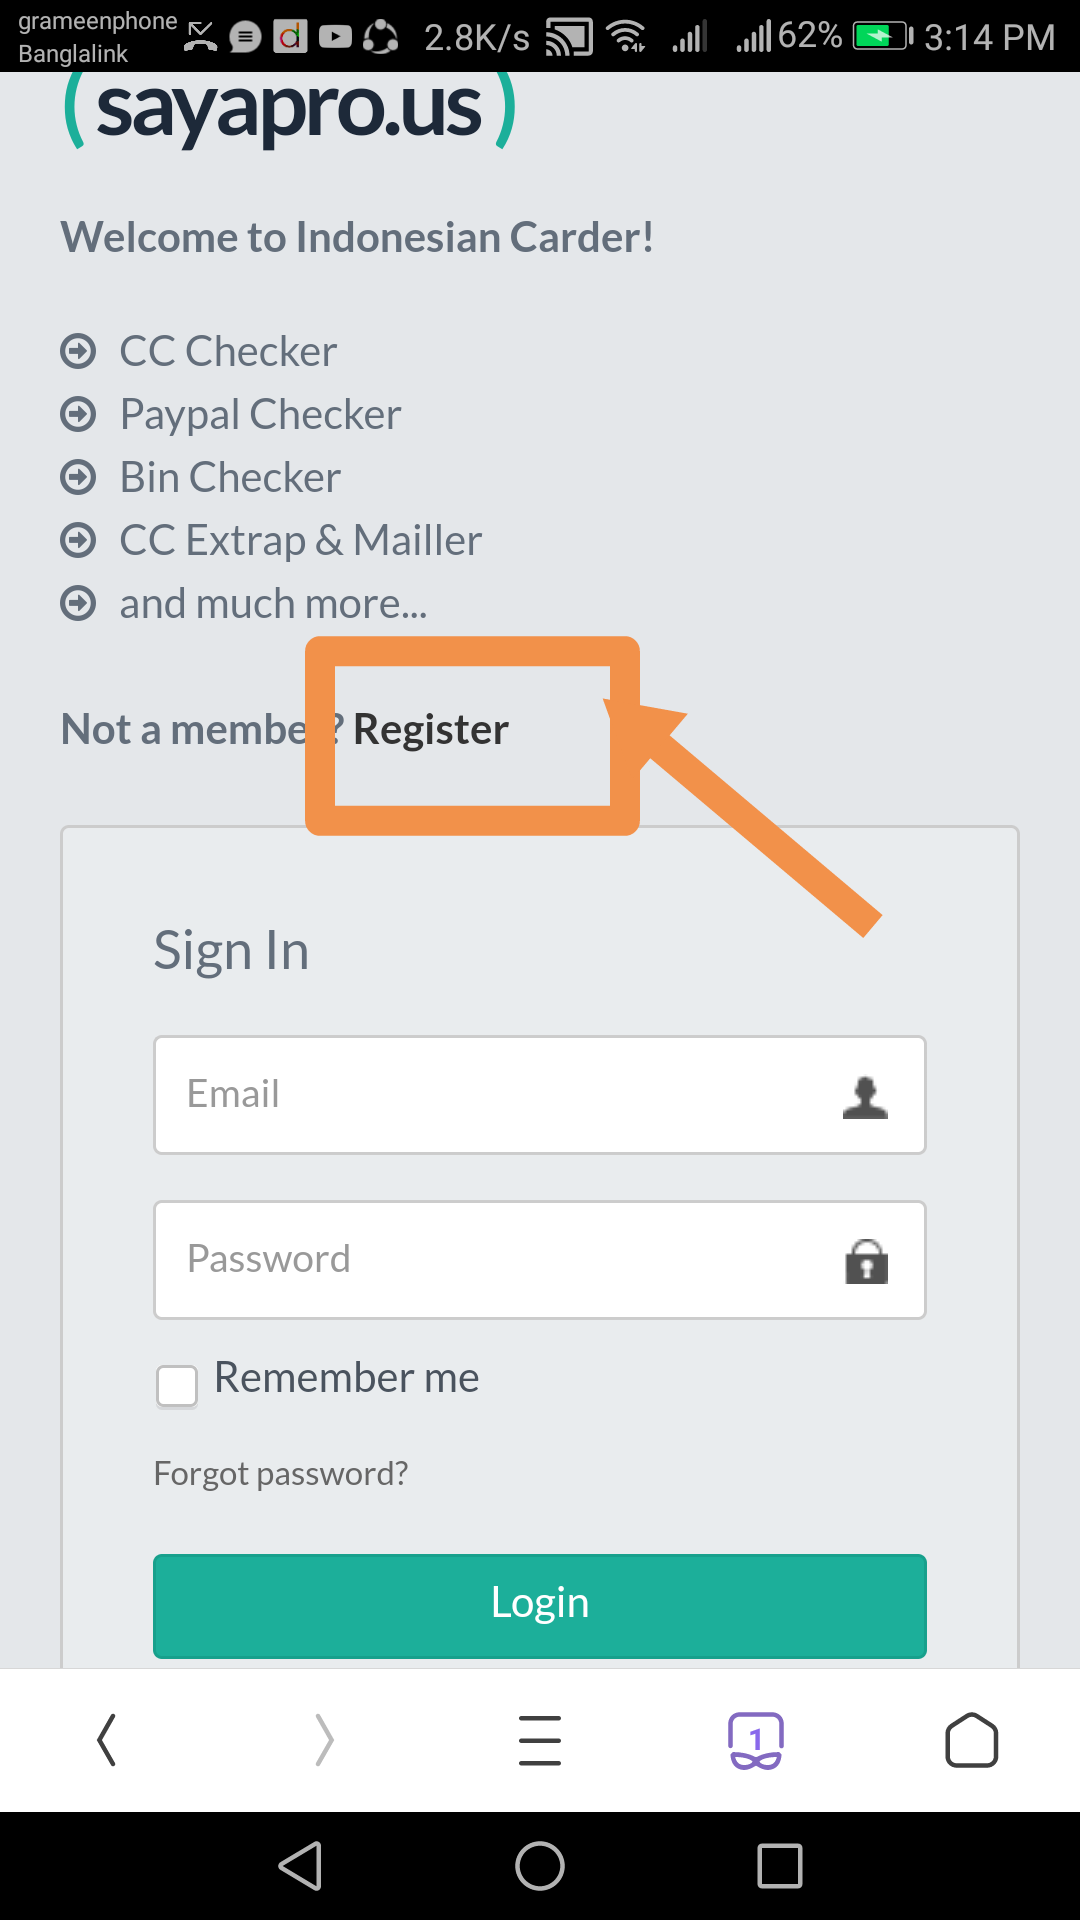The width and height of the screenshot is (1080, 1920).
Task: Click the Register link
Action: (x=431, y=730)
